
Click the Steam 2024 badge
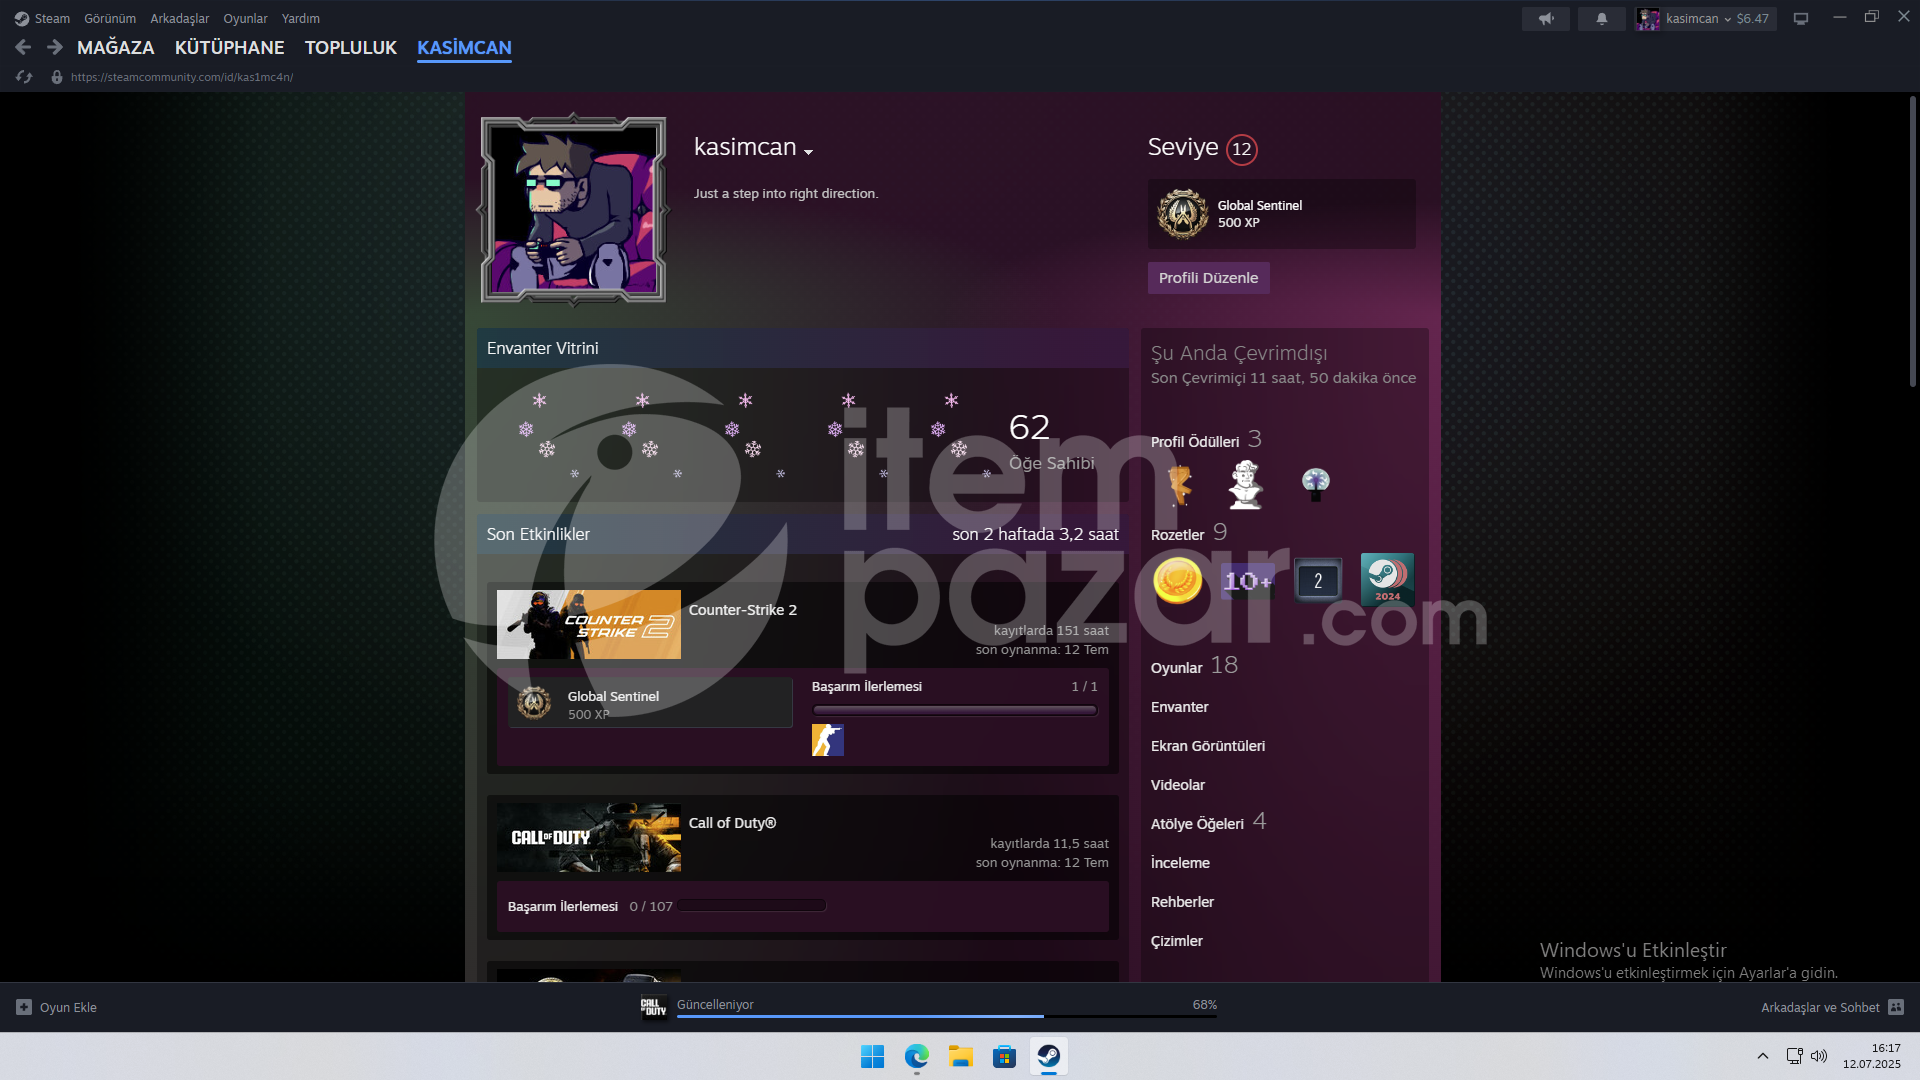point(1387,579)
